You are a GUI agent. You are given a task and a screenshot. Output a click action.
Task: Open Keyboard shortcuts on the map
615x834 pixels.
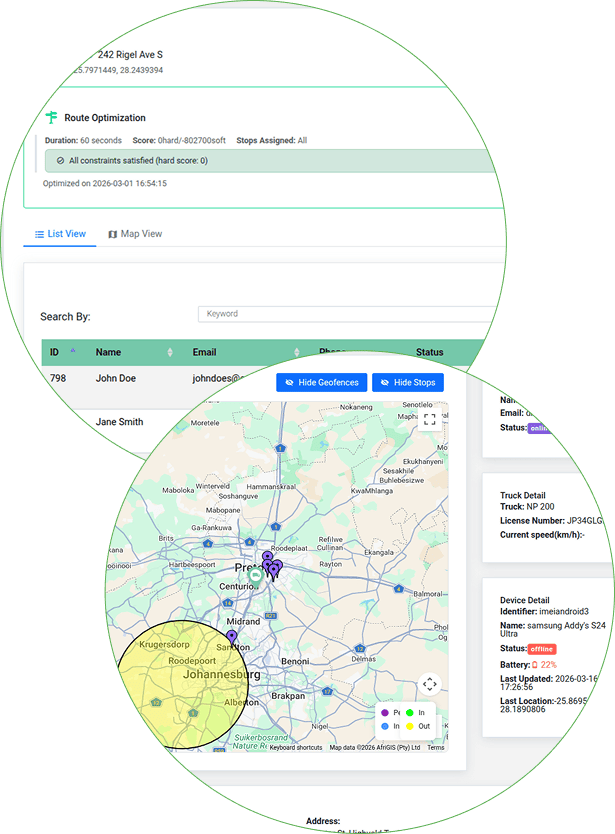[x=296, y=747]
